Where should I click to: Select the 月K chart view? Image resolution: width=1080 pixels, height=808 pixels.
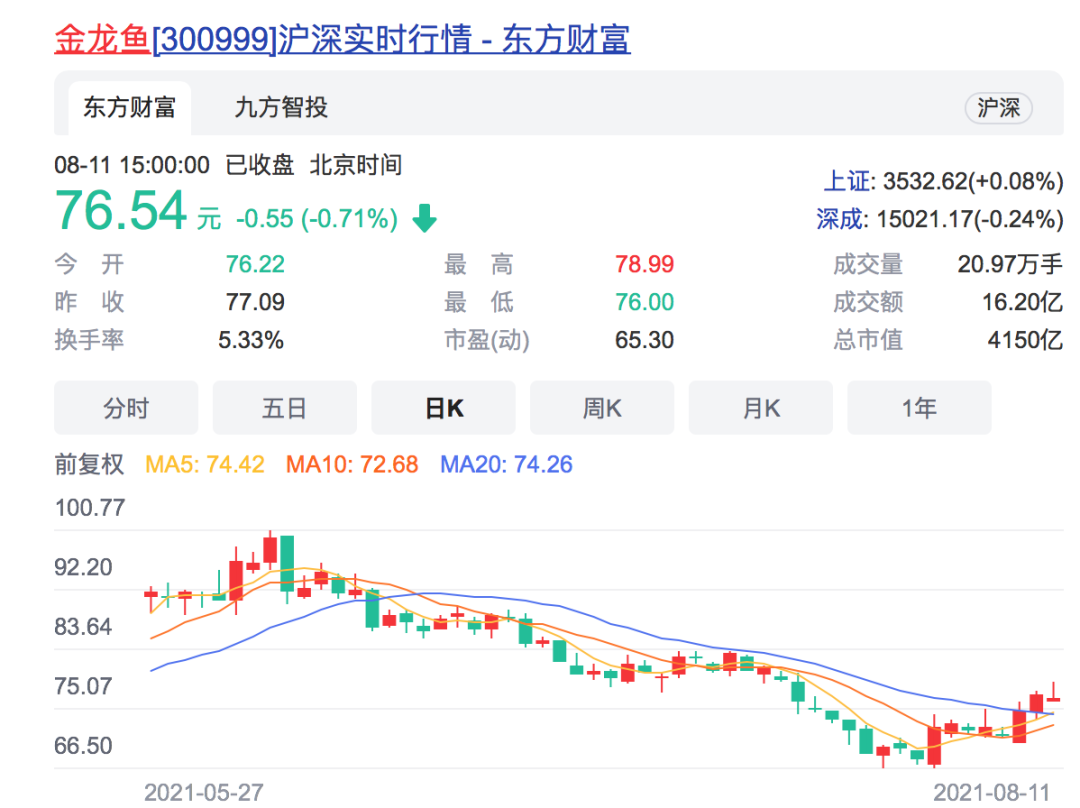[761, 408]
